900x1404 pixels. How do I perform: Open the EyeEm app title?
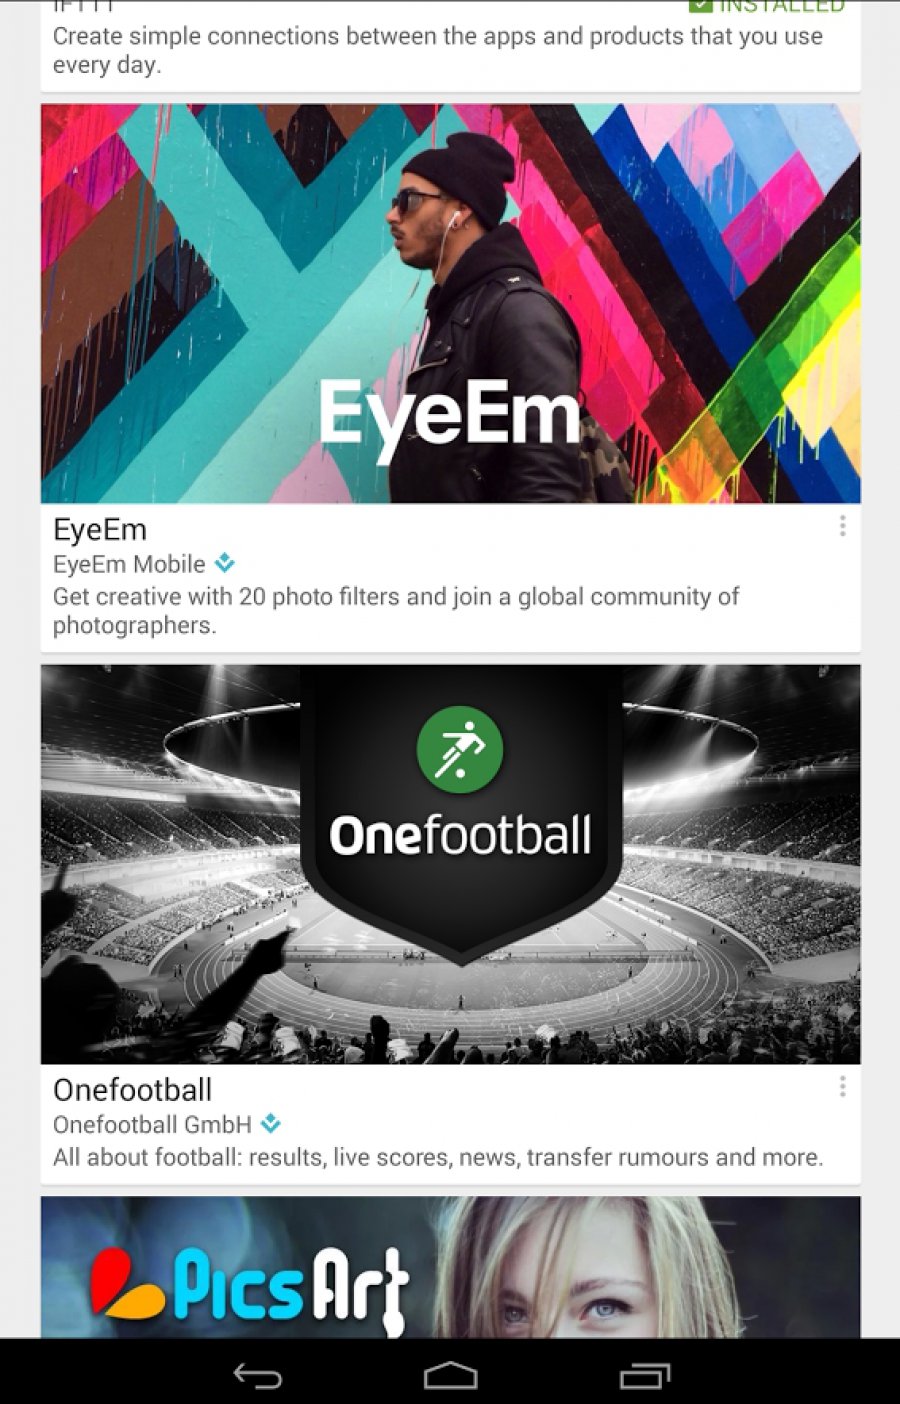100,530
